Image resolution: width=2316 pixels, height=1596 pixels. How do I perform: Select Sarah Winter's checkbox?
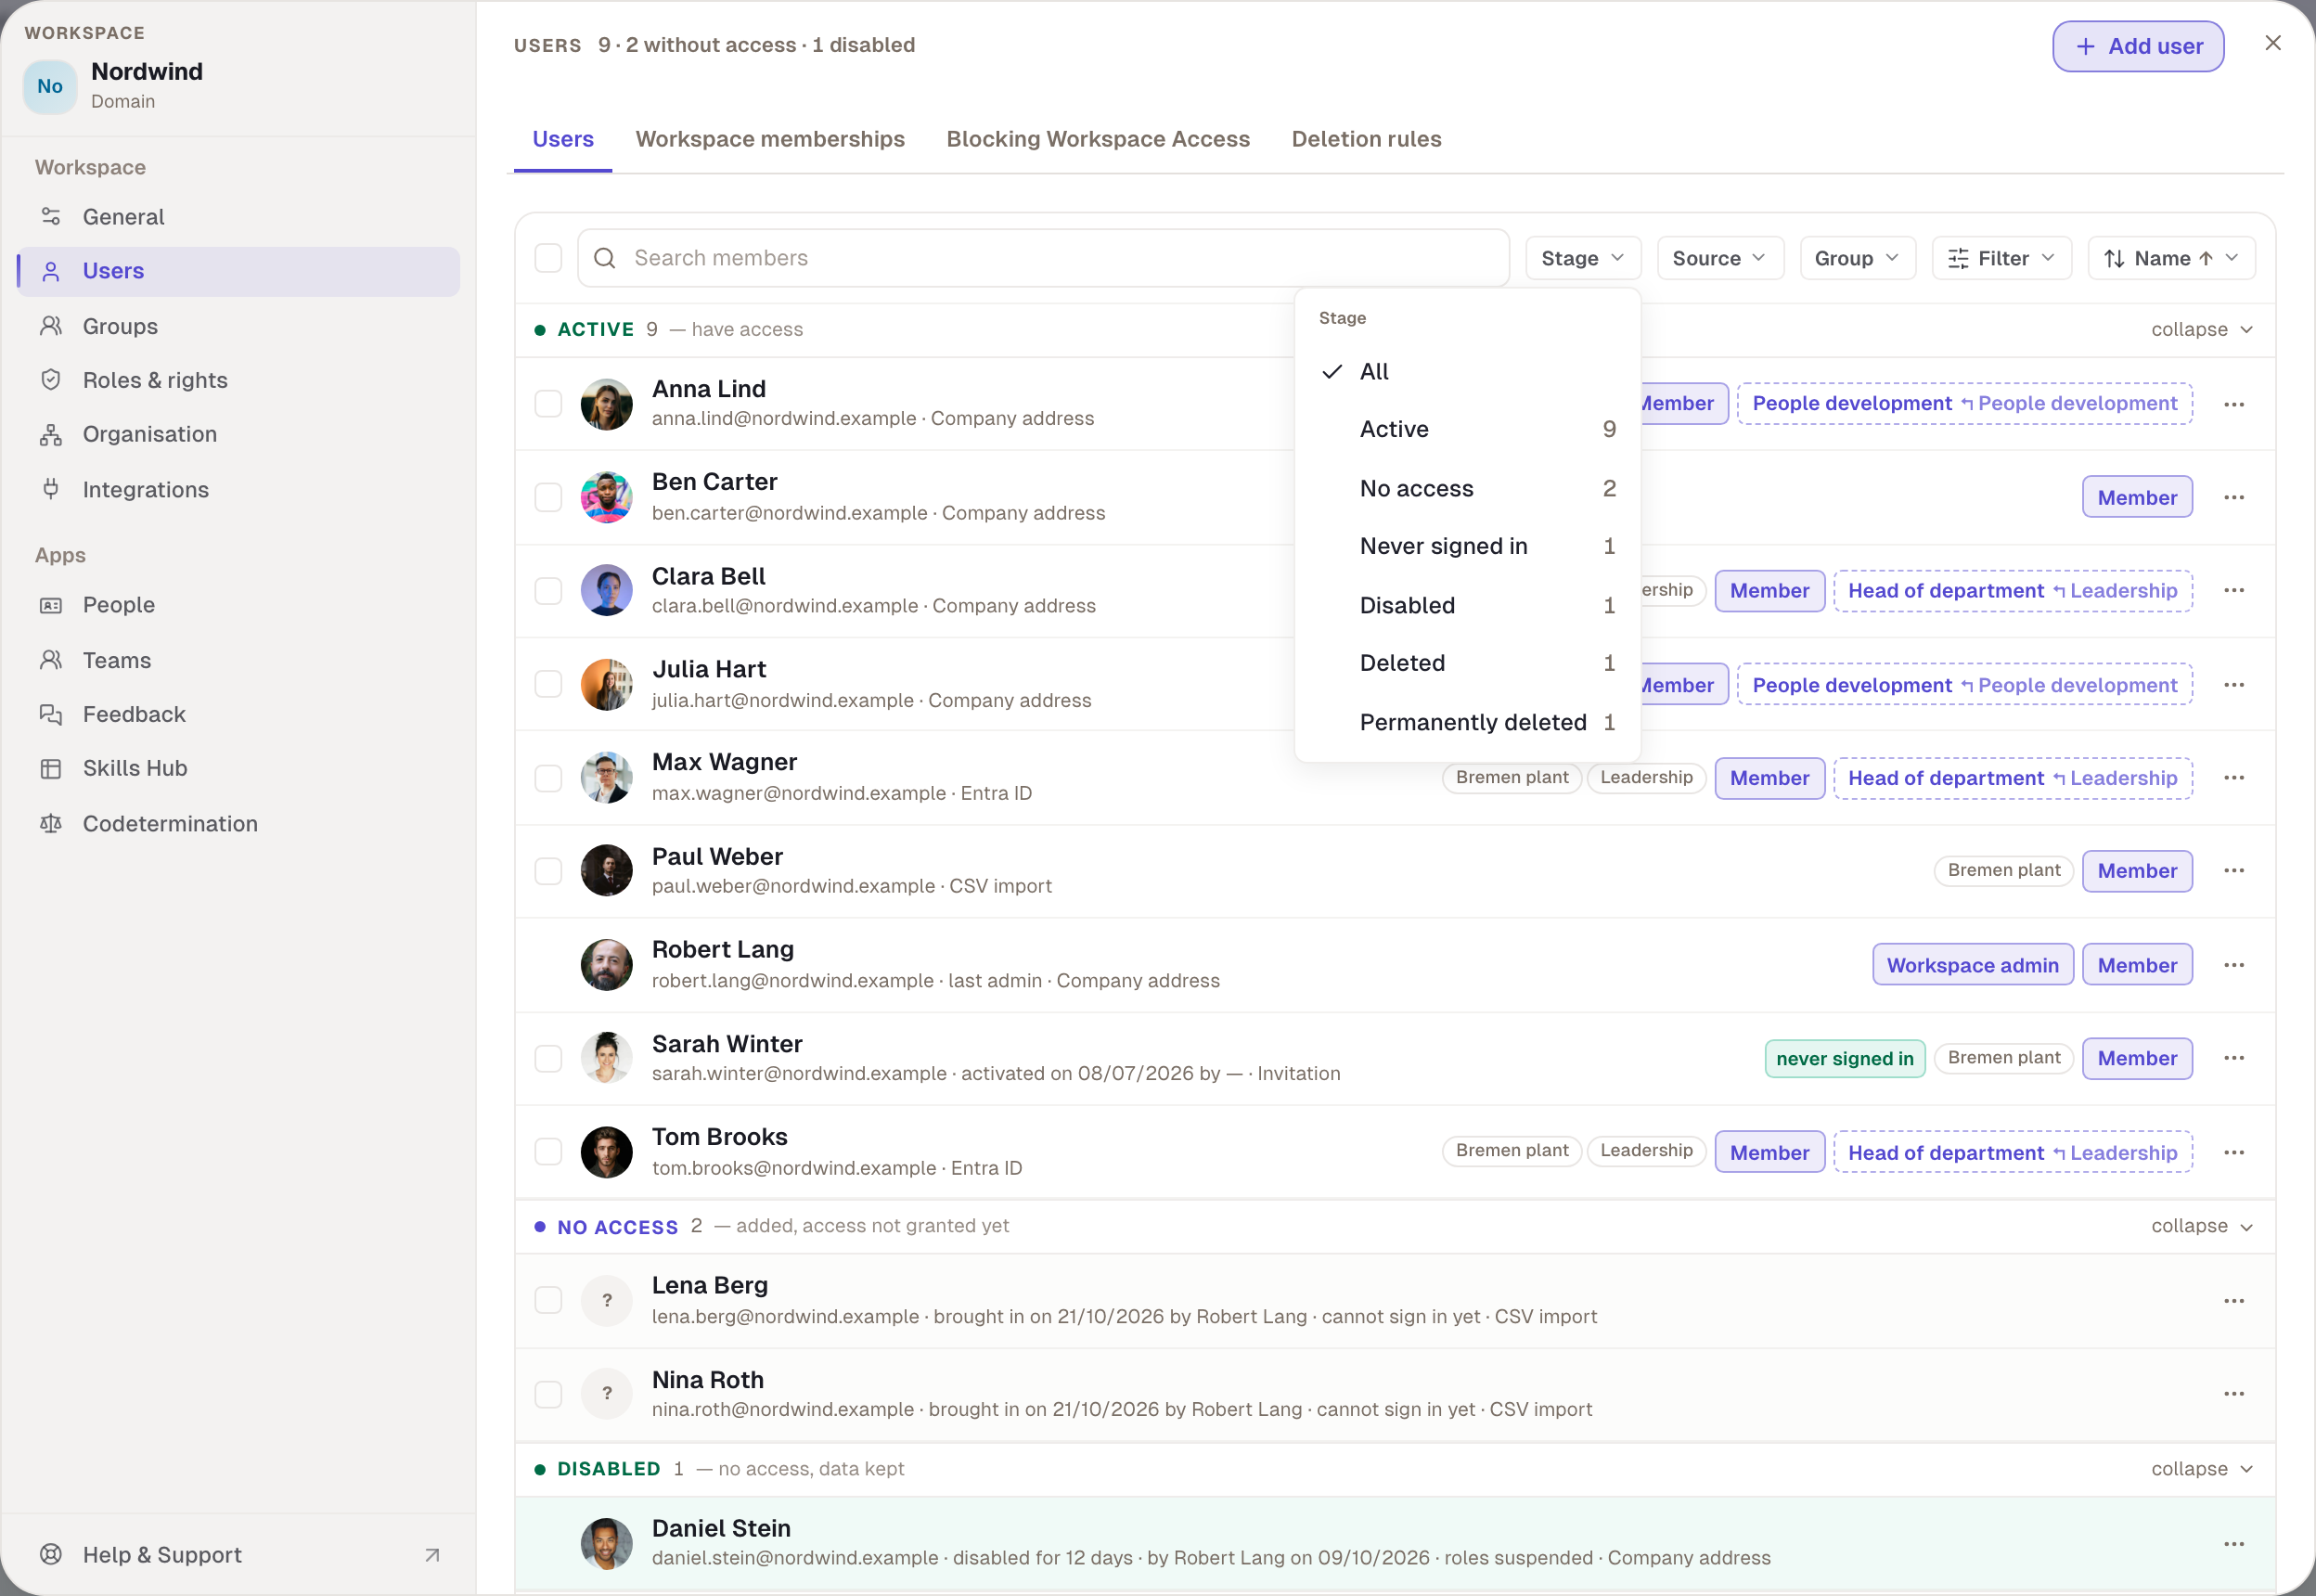click(548, 1058)
